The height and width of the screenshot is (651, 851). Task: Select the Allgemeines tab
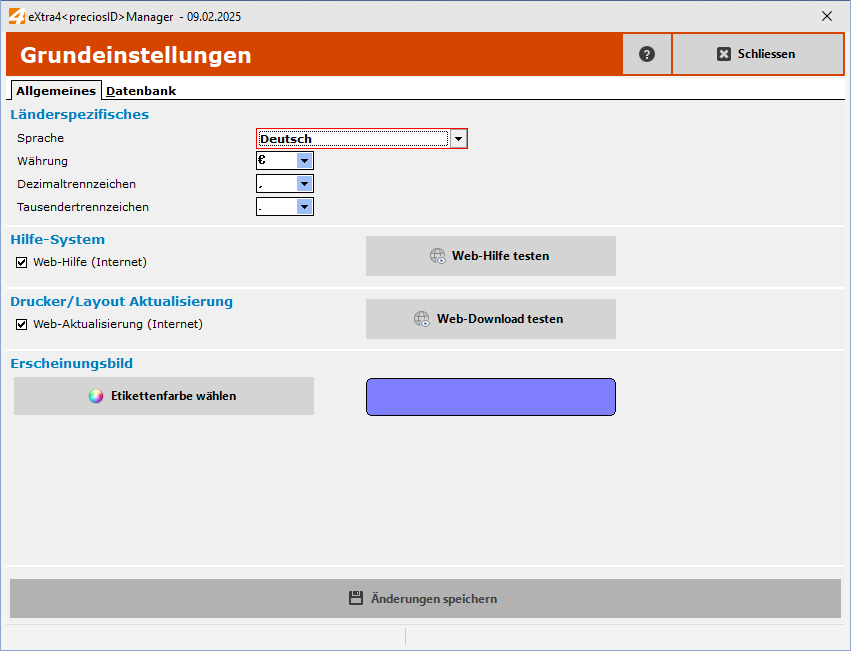(55, 90)
